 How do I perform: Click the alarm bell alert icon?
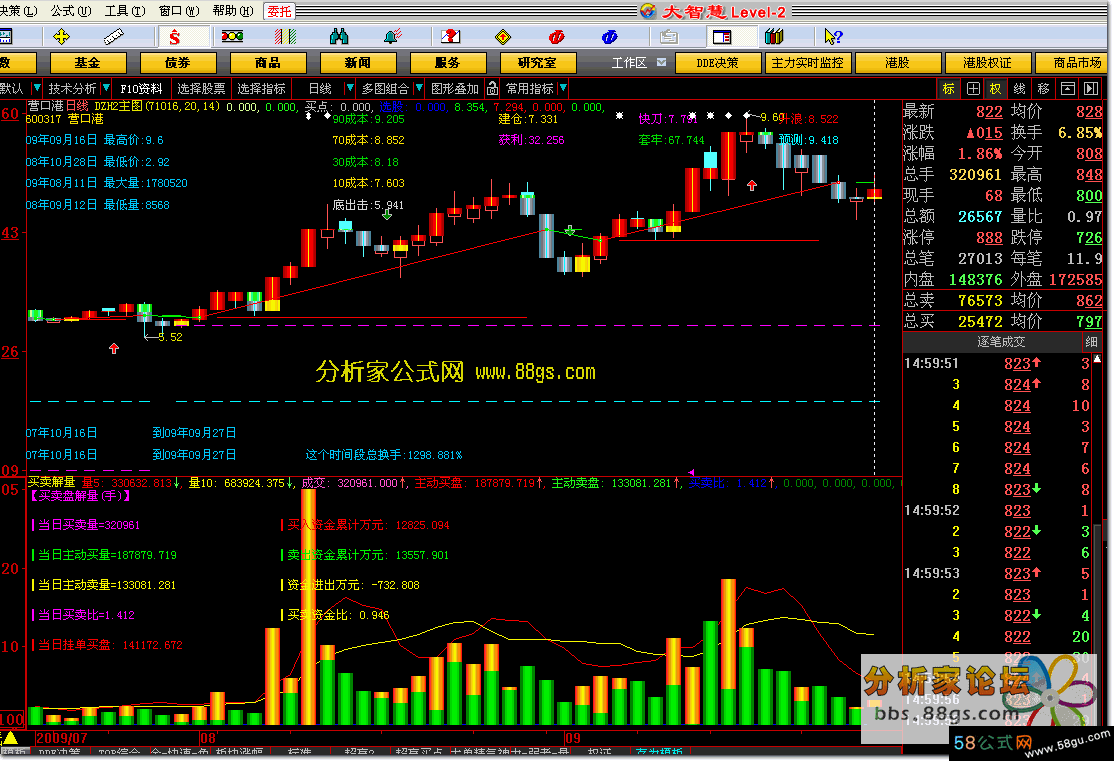point(392,36)
